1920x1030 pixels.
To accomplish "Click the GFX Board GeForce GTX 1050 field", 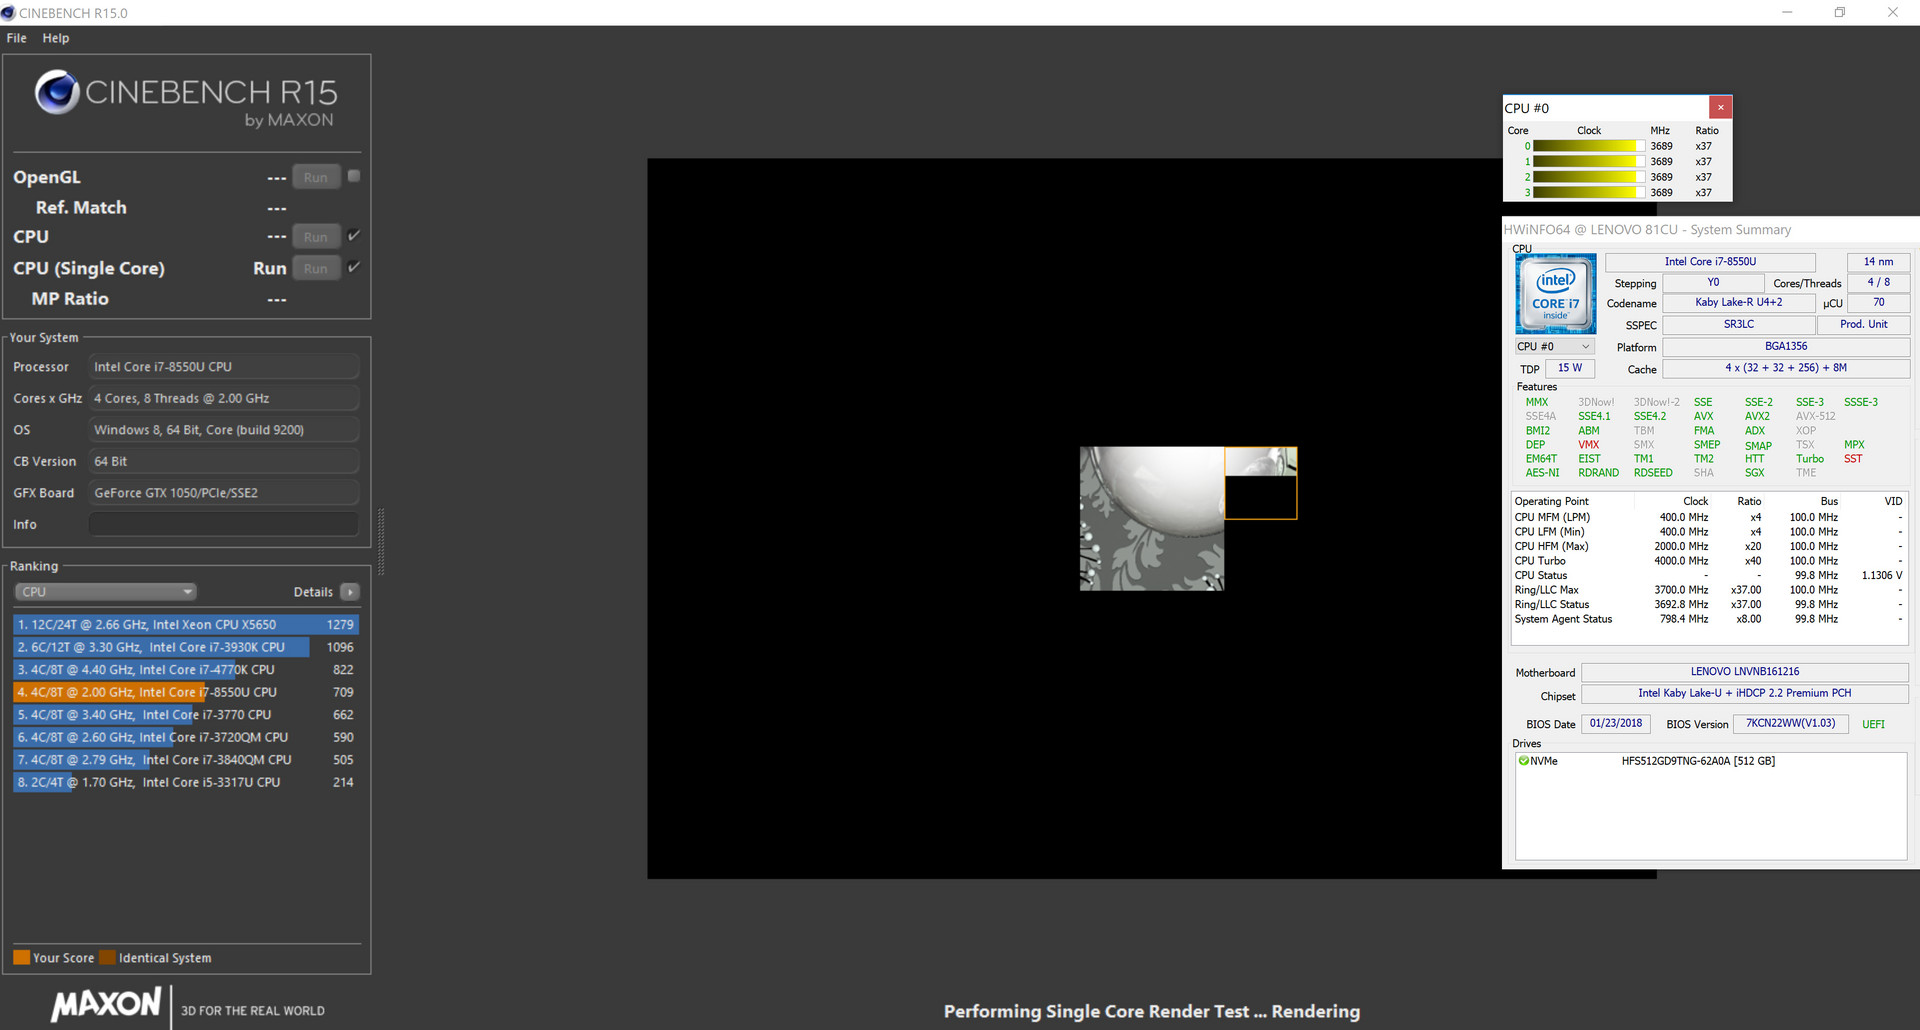I will point(224,493).
